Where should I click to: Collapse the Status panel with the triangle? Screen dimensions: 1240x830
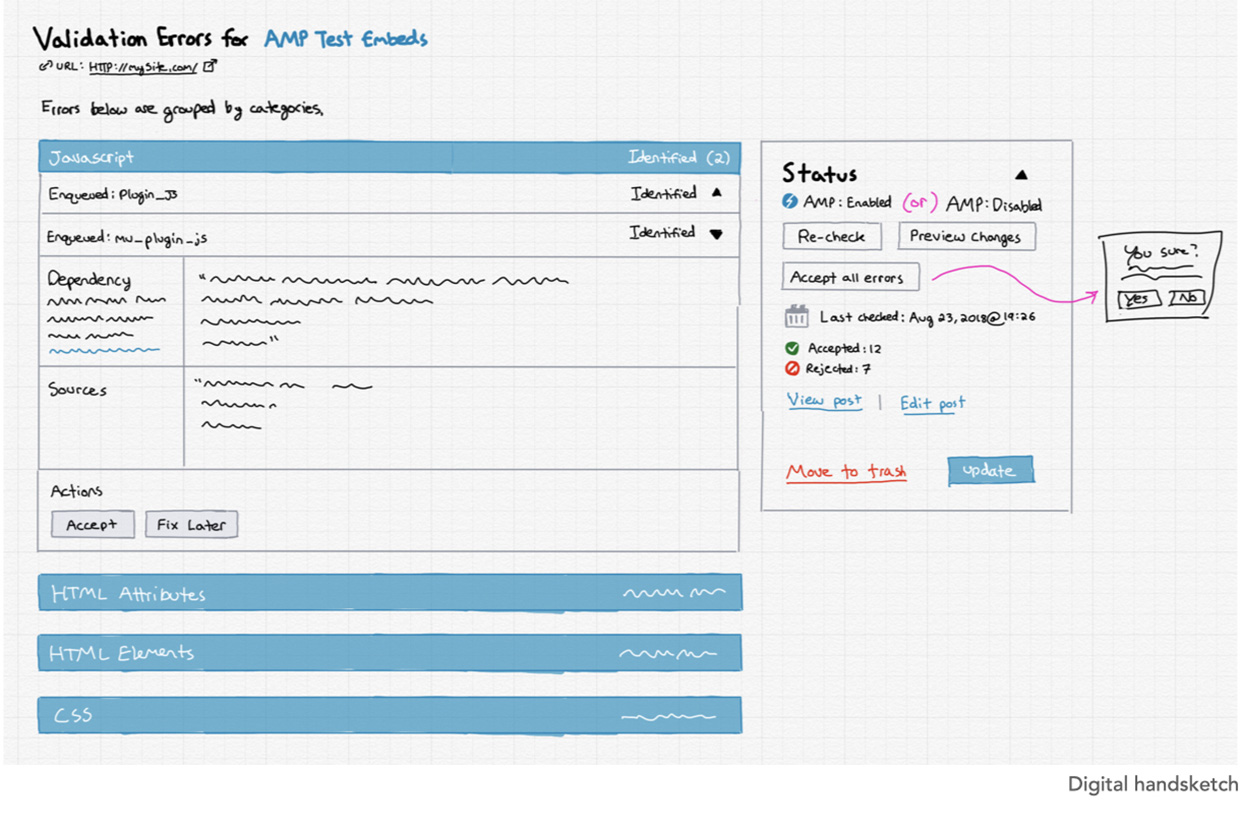(1021, 175)
